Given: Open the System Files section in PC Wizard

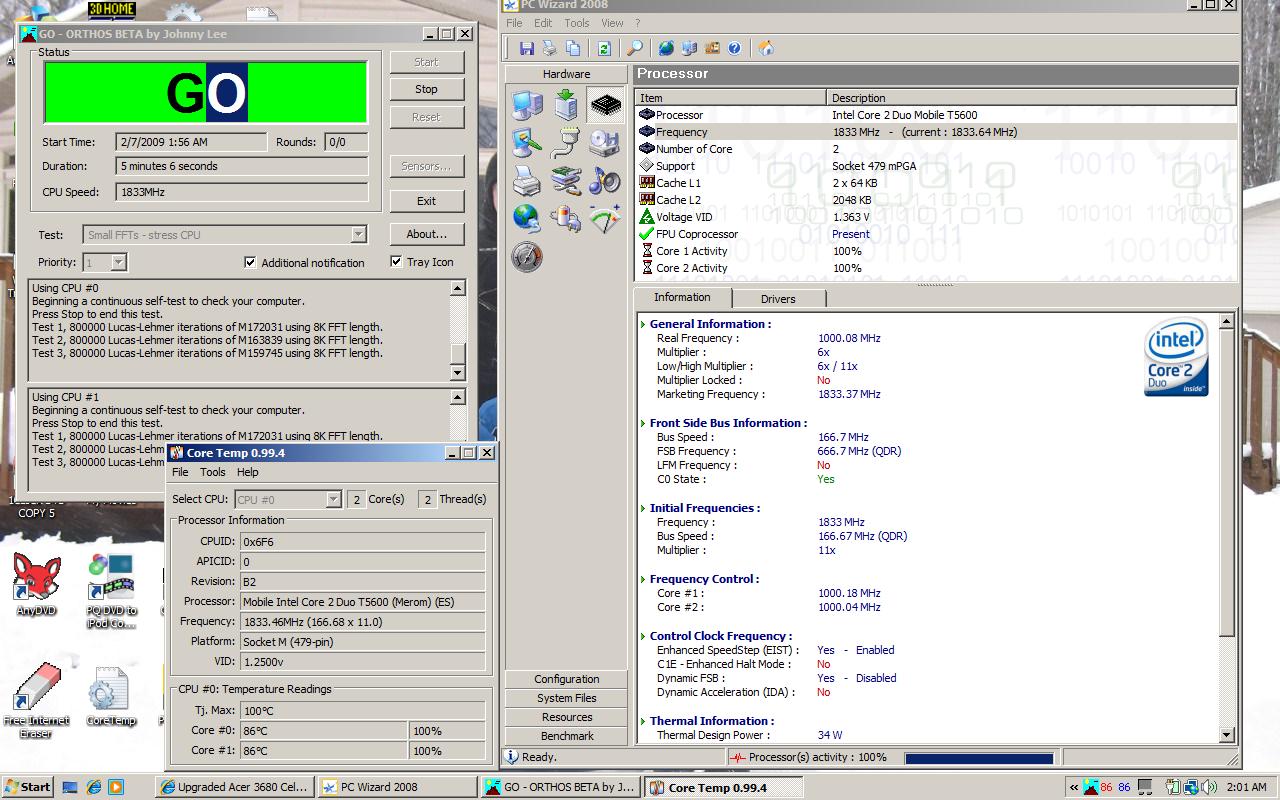Looking at the screenshot, I should pyautogui.click(x=567, y=698).
